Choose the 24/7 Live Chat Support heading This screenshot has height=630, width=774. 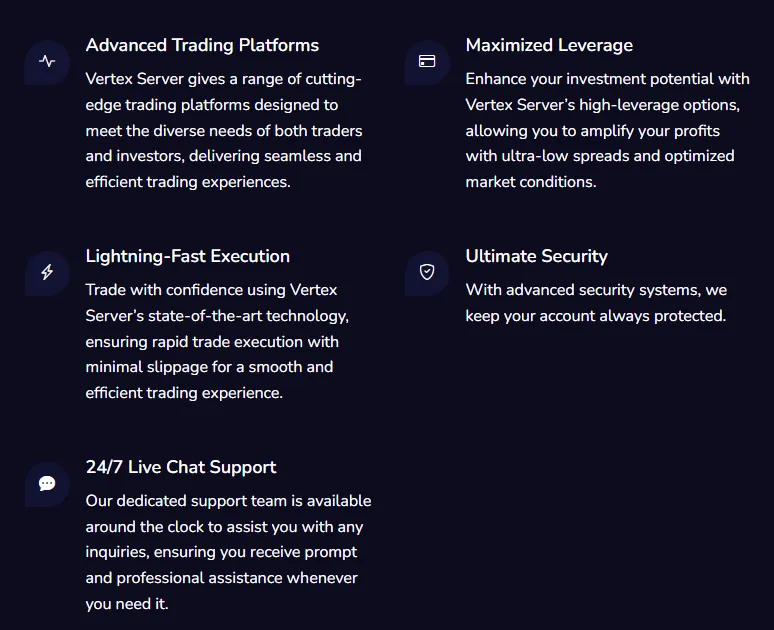(x=181, y=467)
